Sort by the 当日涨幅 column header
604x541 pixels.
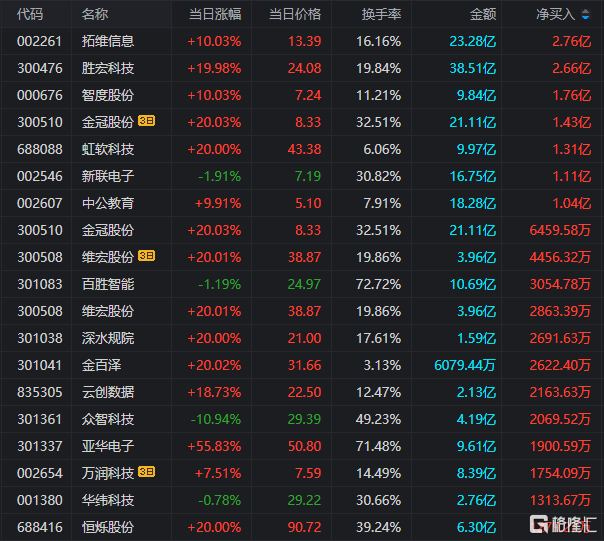coord(215,14)
